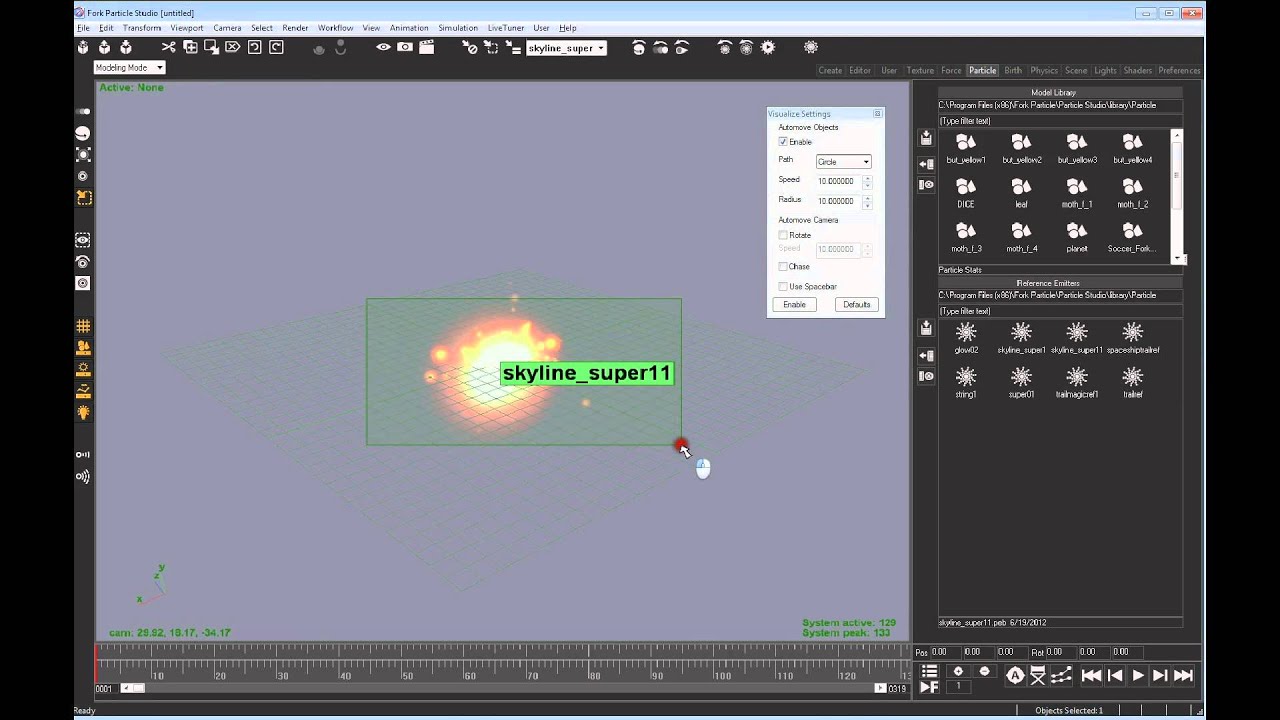The image size is (1280, 720).
Task: Select the skyline_super11 reference emitter
Action: pyautogui.click(x=1077, y=337)
